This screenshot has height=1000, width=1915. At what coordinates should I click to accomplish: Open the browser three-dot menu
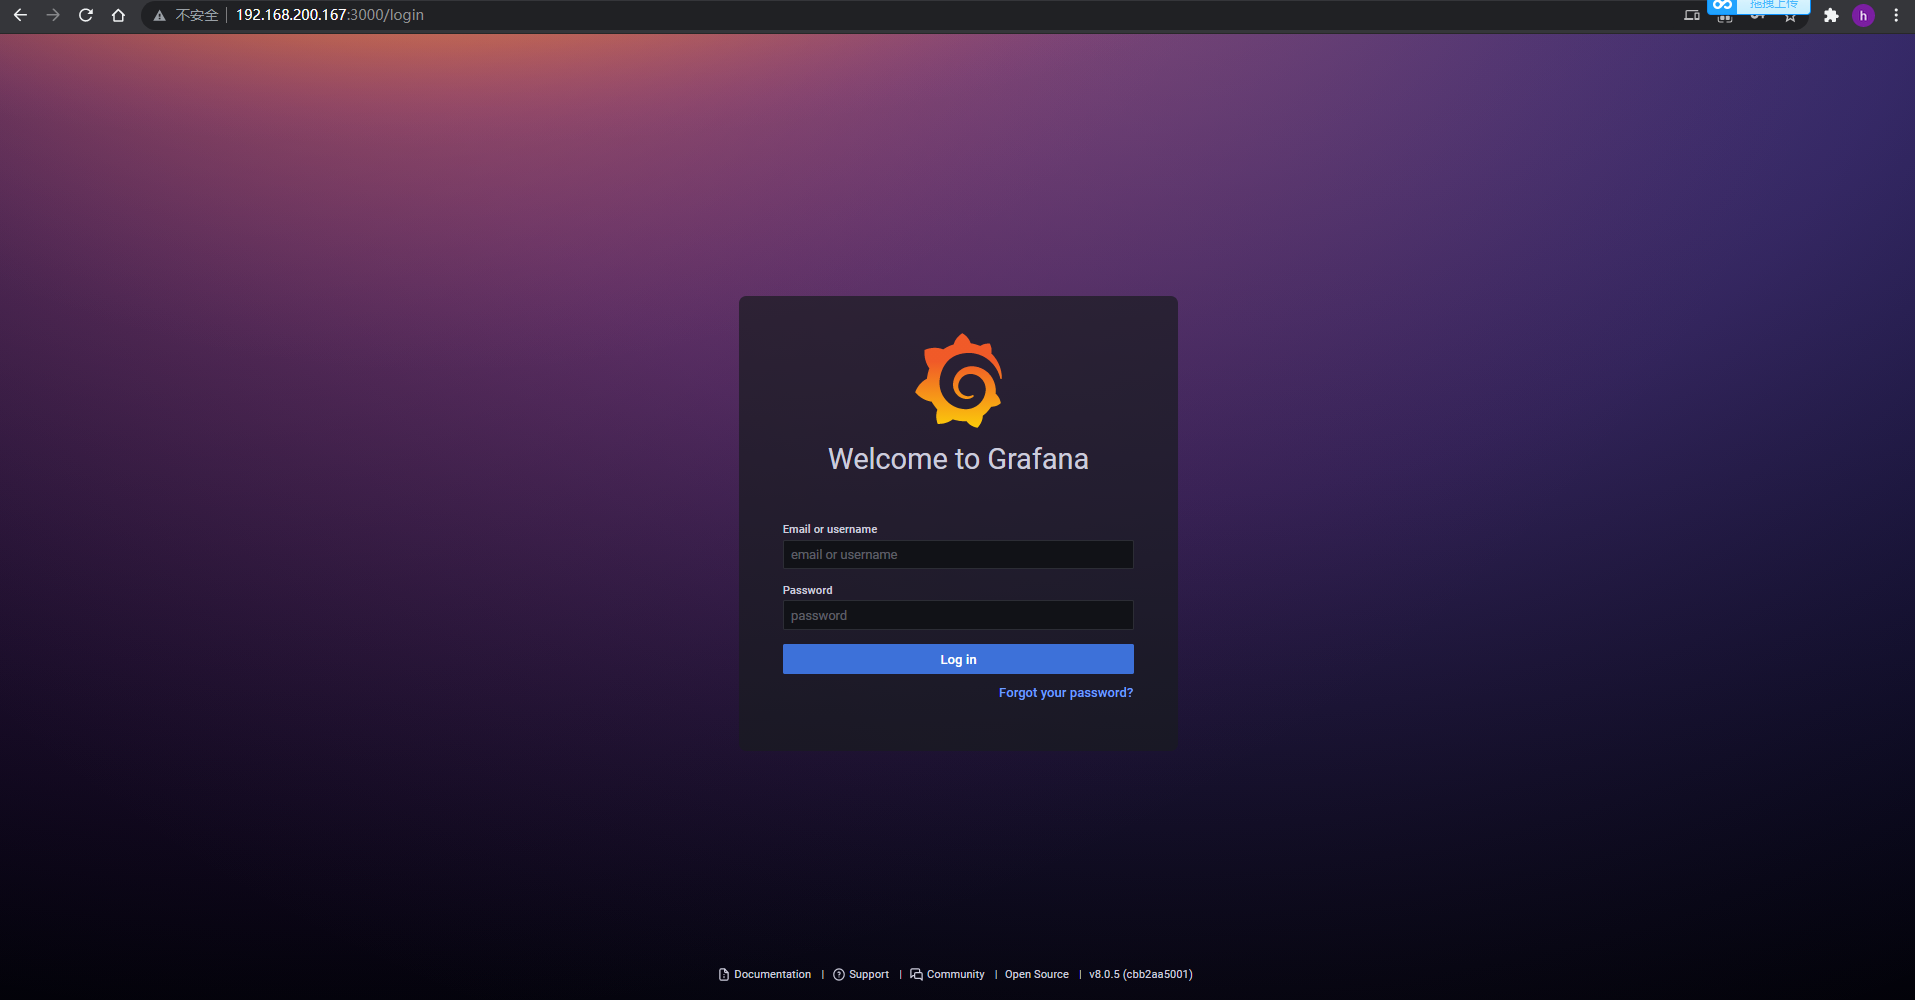pyautogui.click(x=1896, y=15)
